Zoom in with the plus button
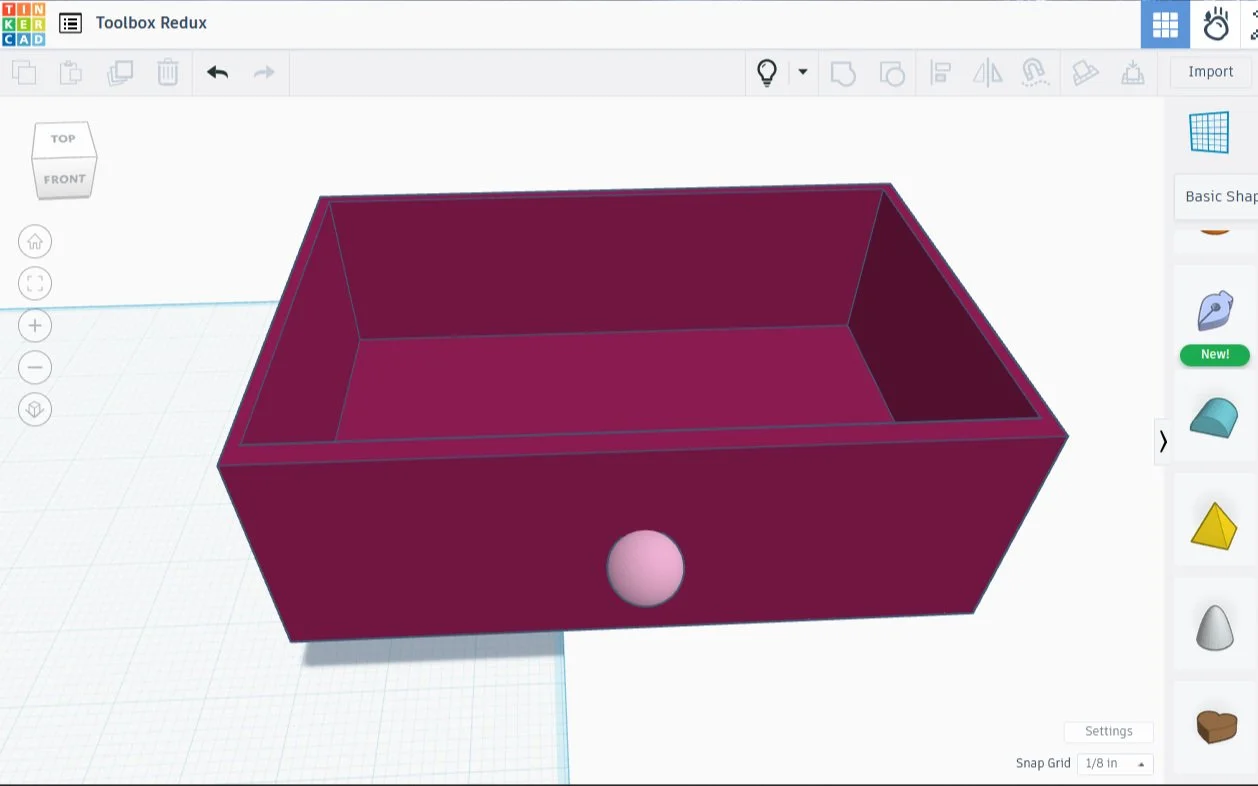Image resolution: width=1258 pixels, height=786 pixels. click(35, 325)
